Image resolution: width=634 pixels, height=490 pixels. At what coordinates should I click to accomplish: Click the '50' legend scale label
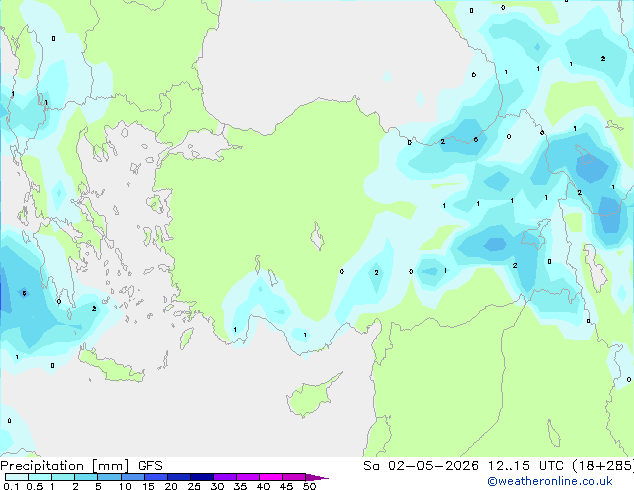pyautogui.click(x=309, y=486)
